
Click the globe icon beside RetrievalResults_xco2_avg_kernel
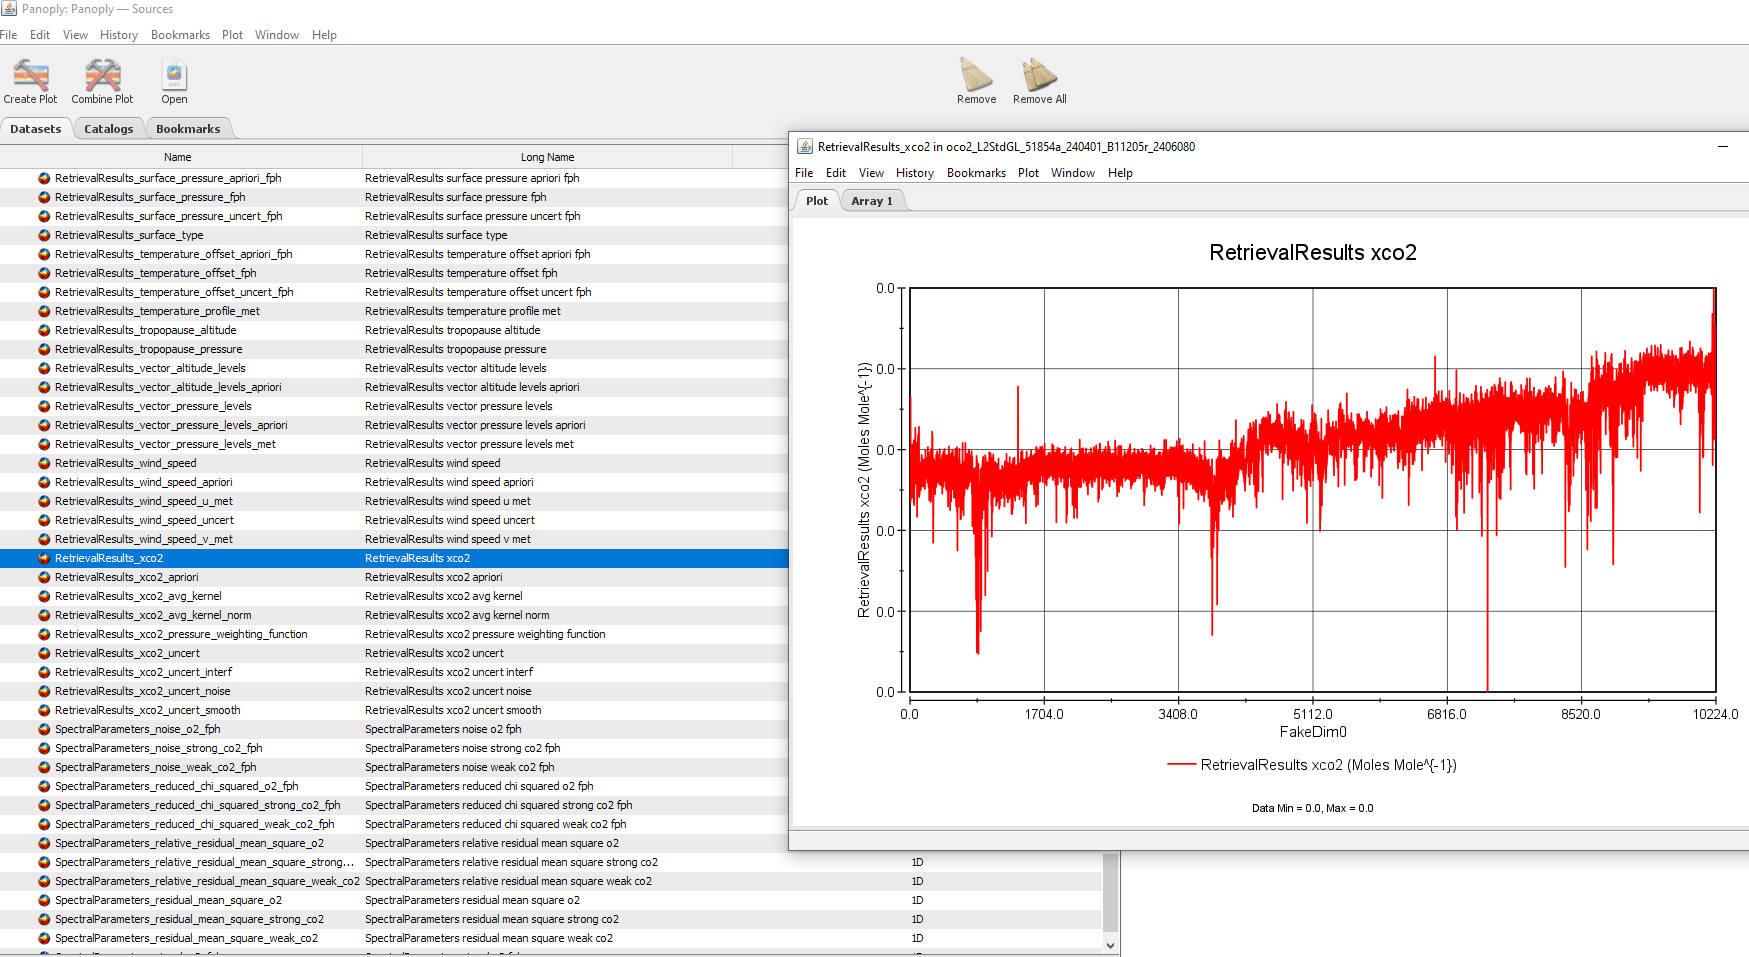44,596
